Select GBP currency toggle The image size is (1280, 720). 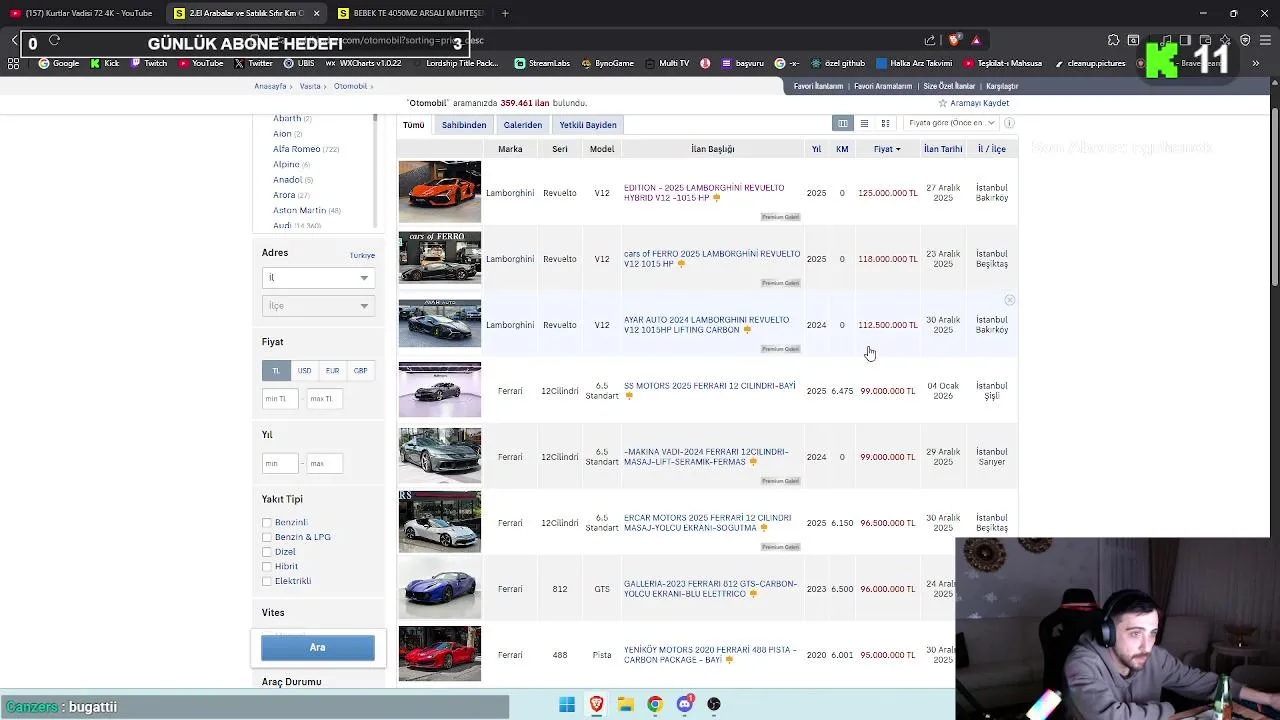[360, 370]
